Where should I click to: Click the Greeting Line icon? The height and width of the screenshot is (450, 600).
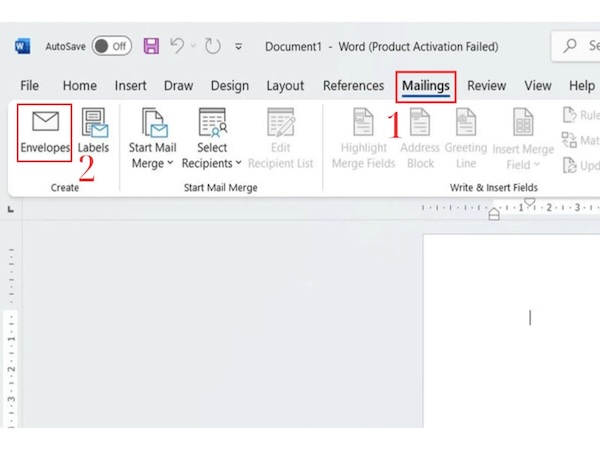click(466, 123)
